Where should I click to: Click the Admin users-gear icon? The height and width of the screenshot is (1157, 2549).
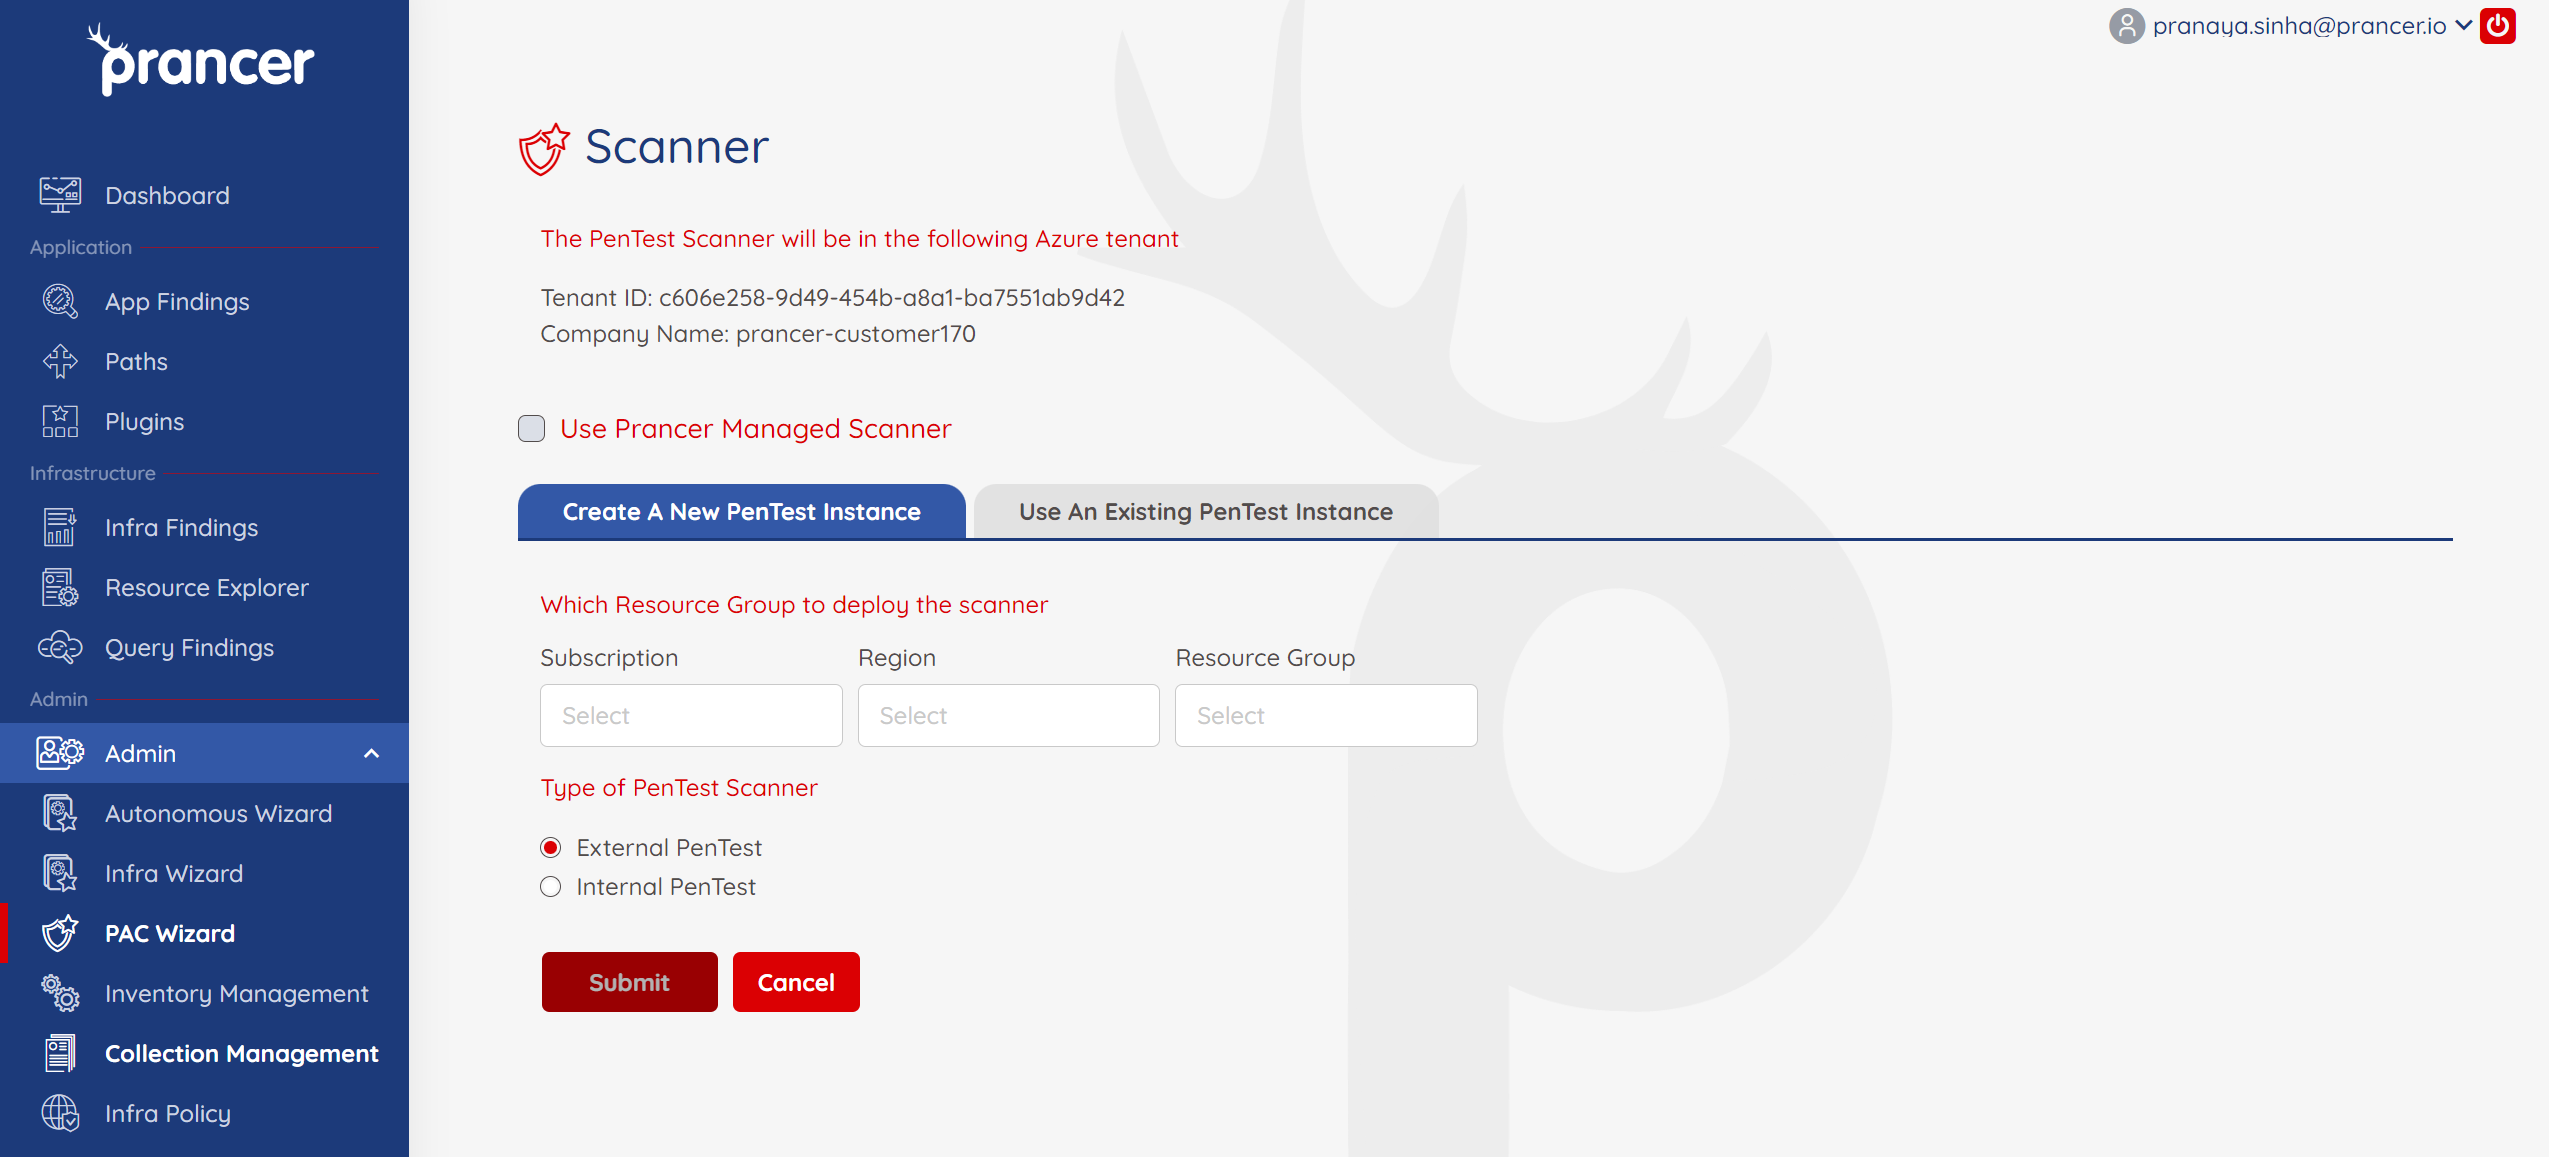(x=60, y=753)
